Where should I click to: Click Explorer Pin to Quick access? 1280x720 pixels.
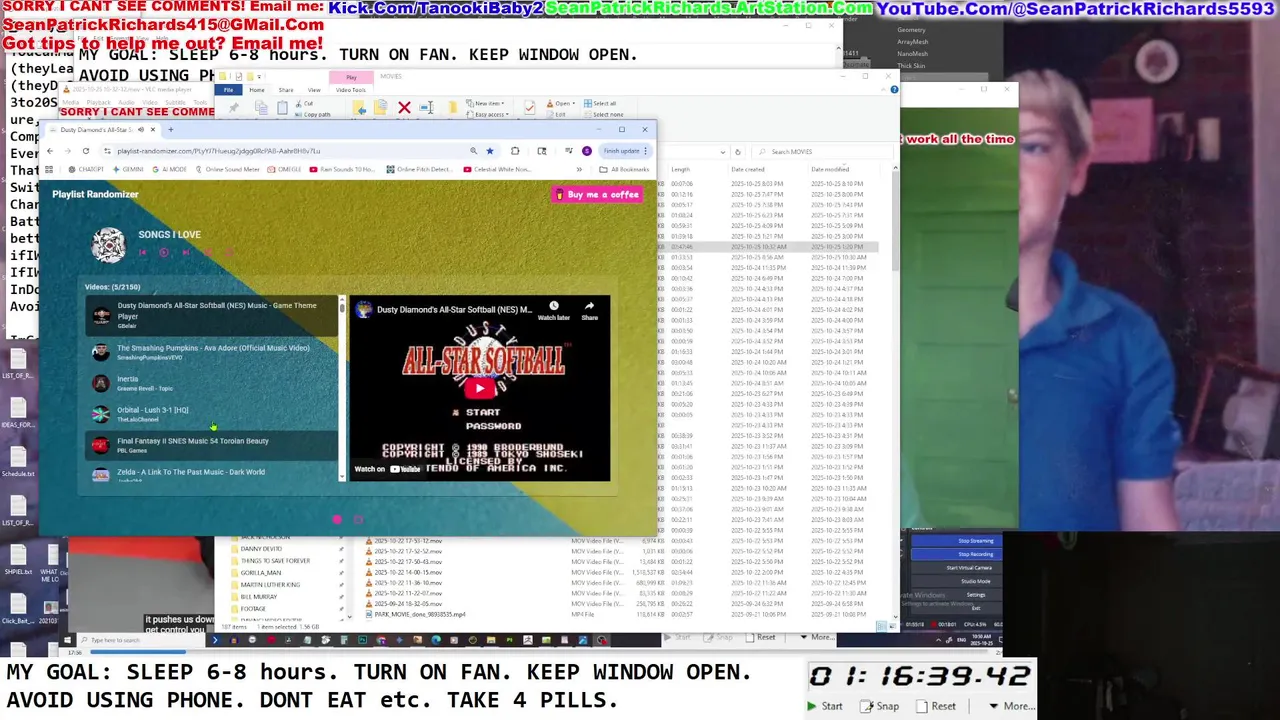(233, 107)
